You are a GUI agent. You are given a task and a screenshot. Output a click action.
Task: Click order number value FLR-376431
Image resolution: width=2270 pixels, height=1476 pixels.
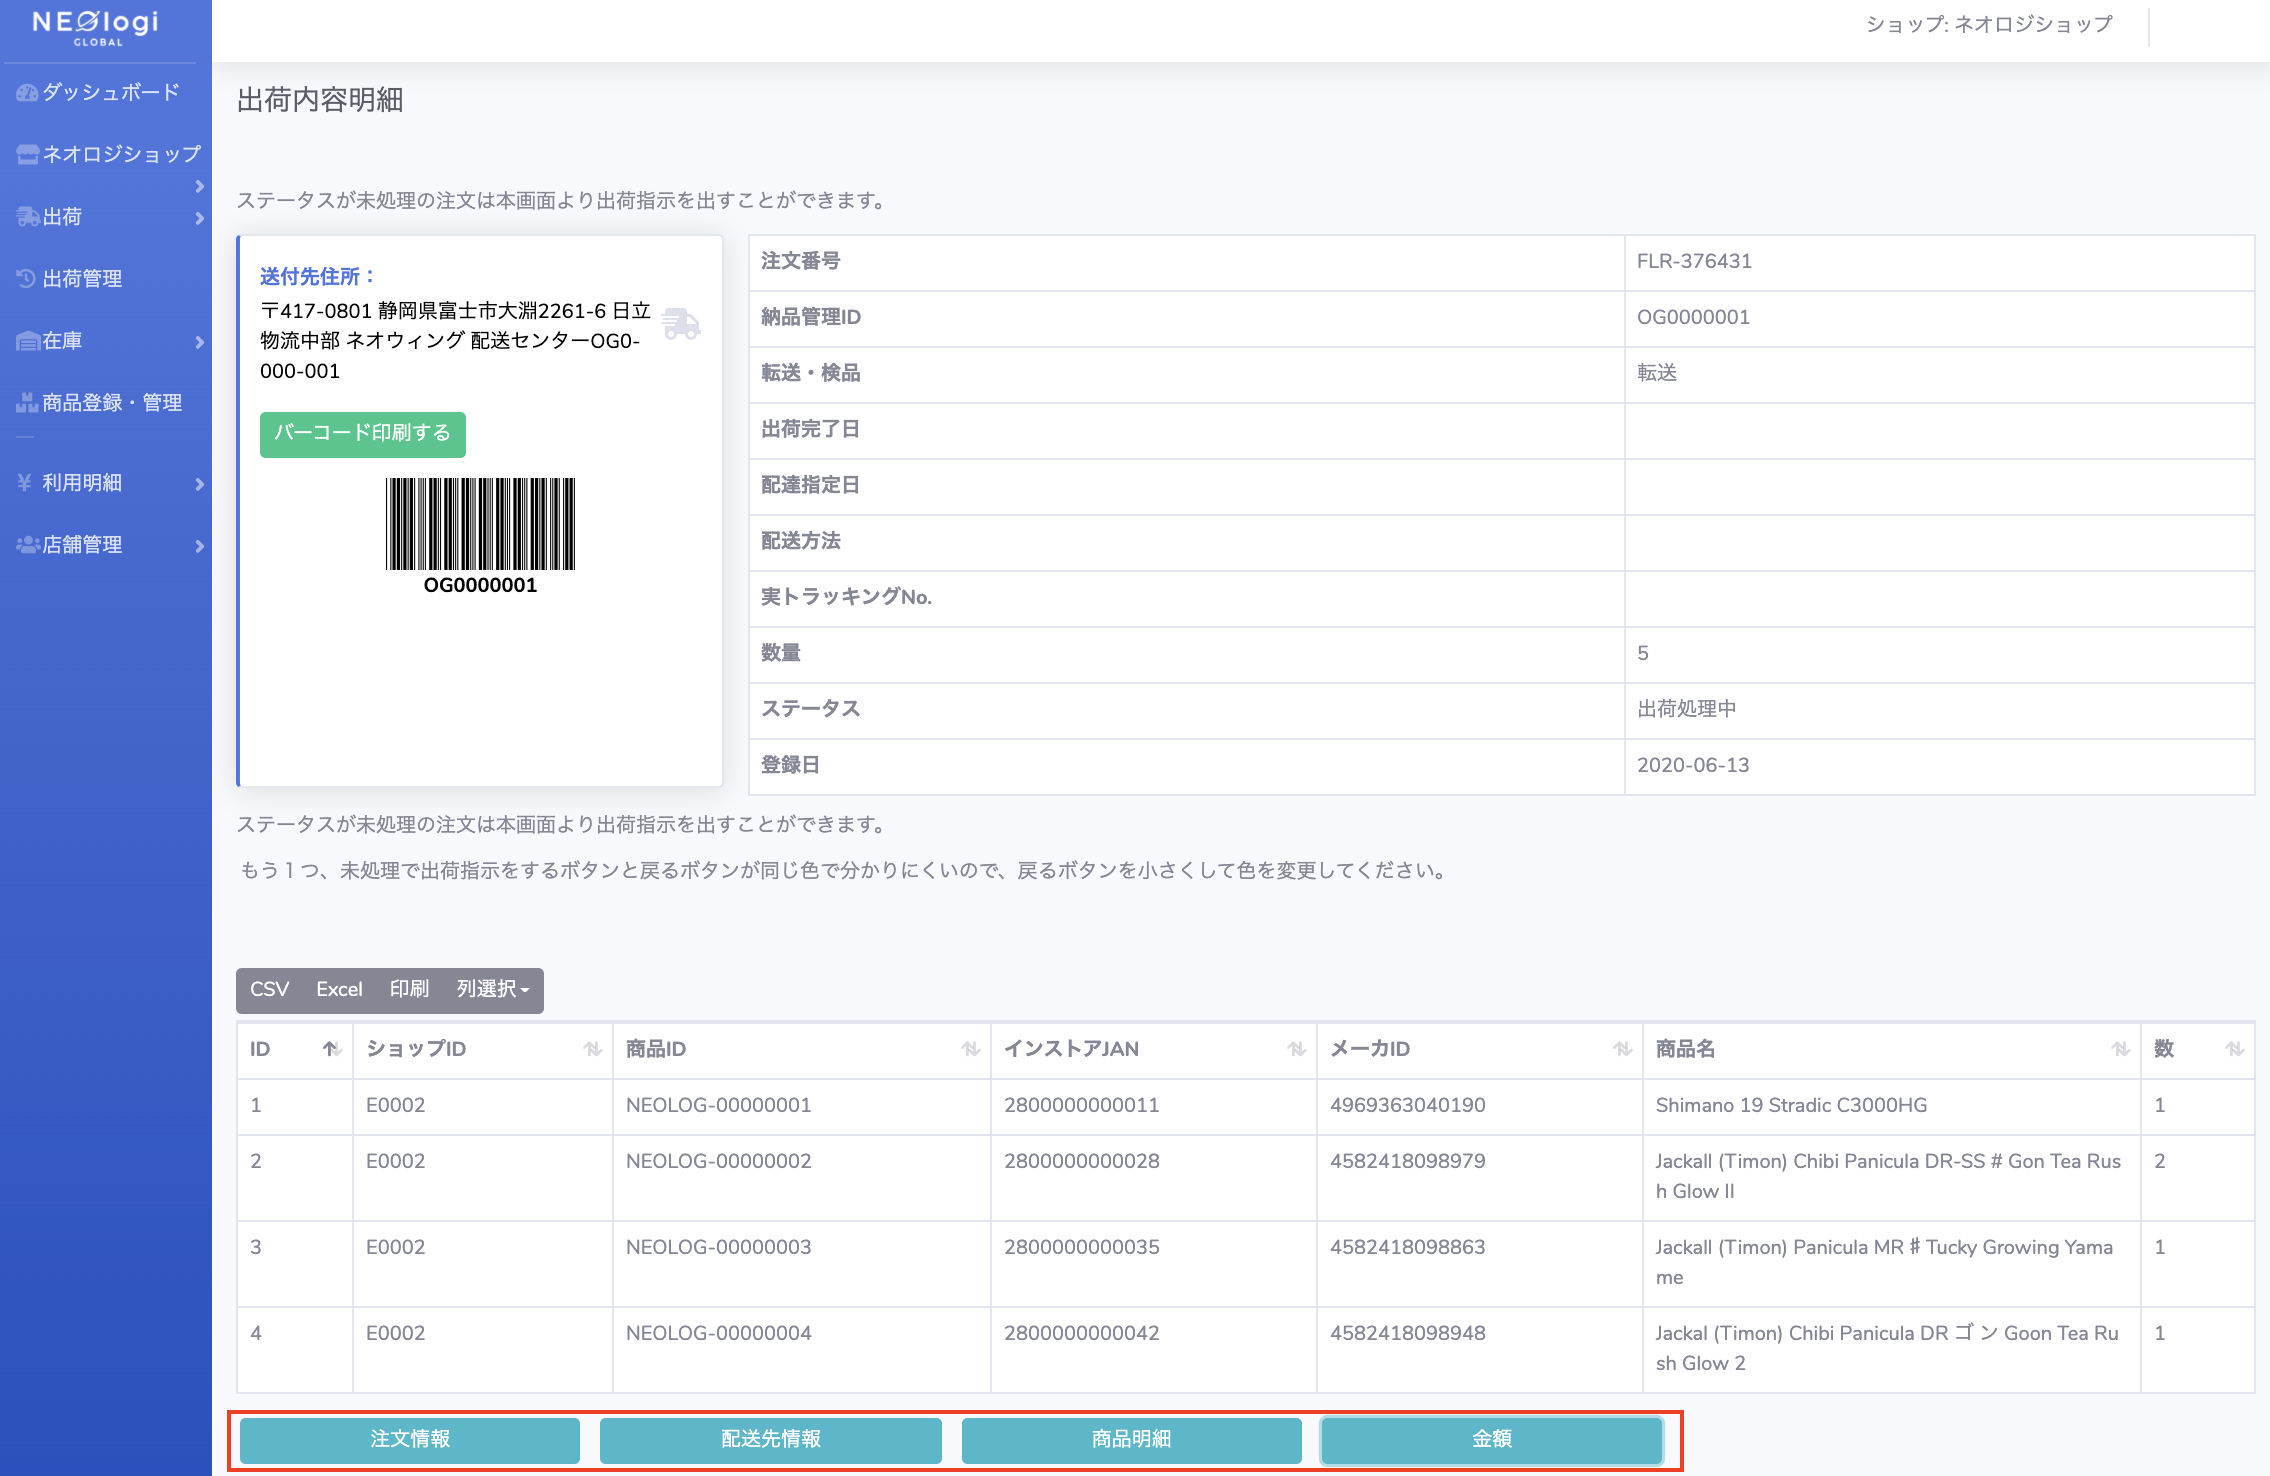[x=1694, y=262]
